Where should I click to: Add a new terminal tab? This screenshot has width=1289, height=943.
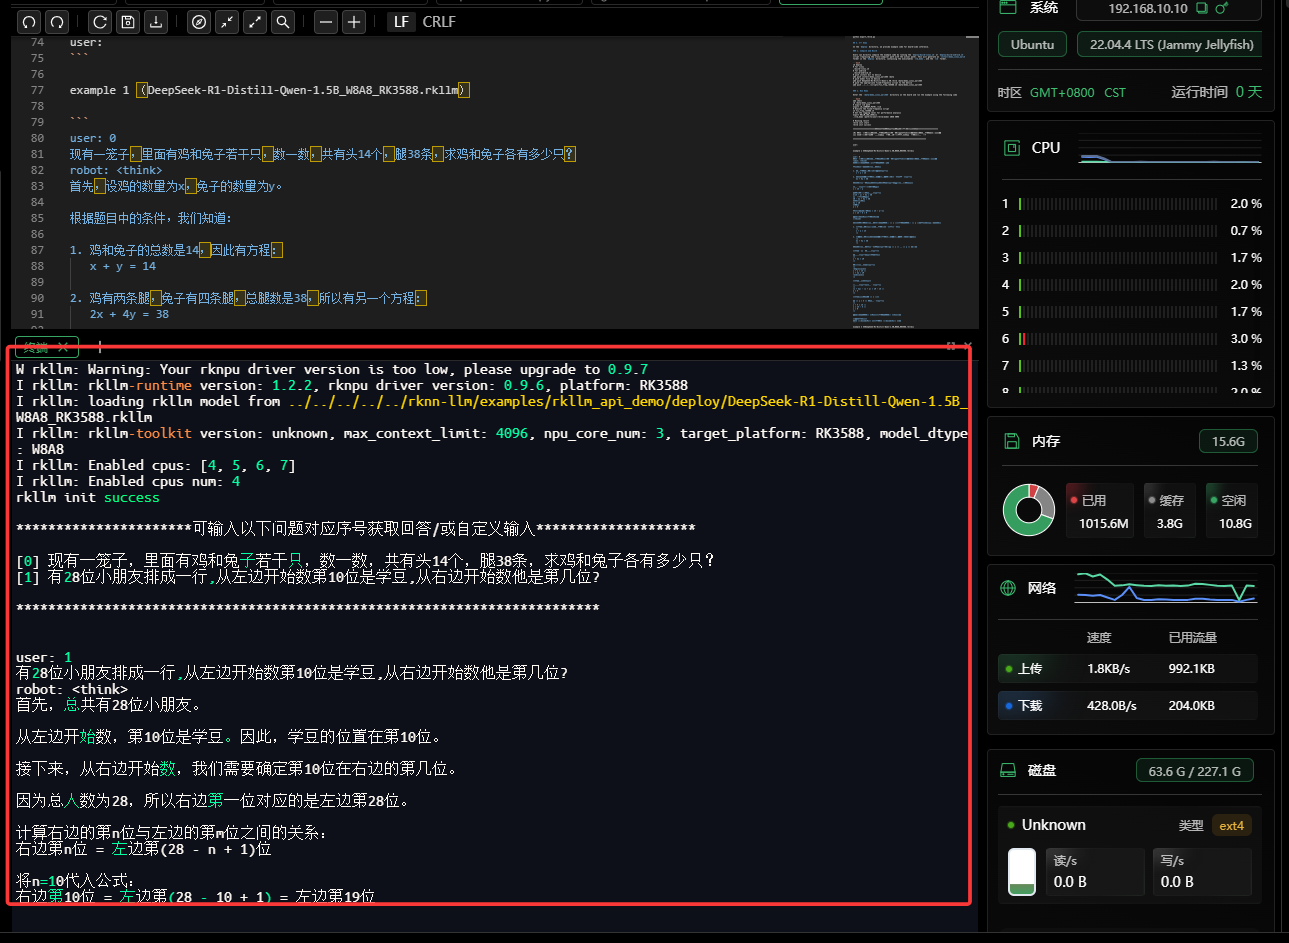click(100, 347)
